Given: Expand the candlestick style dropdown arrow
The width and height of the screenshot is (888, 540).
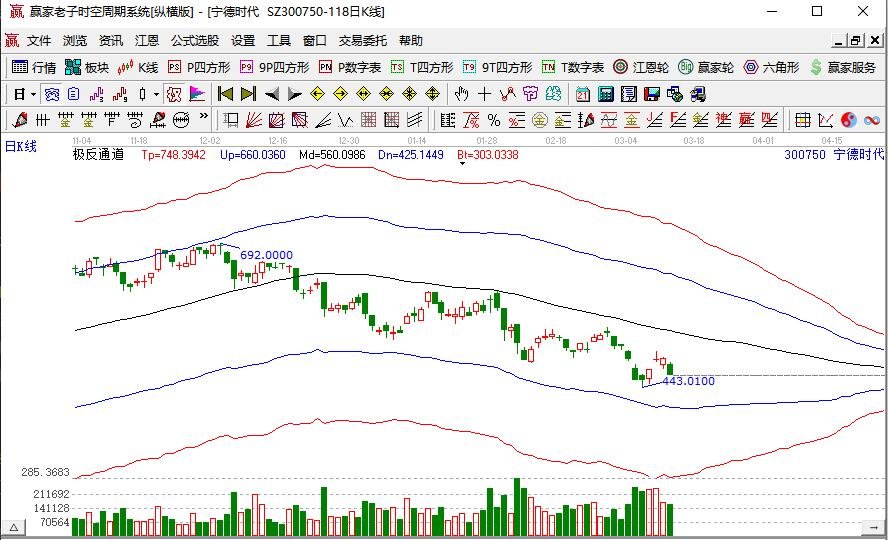Looking at the screenshot, I should pos(156,95).
